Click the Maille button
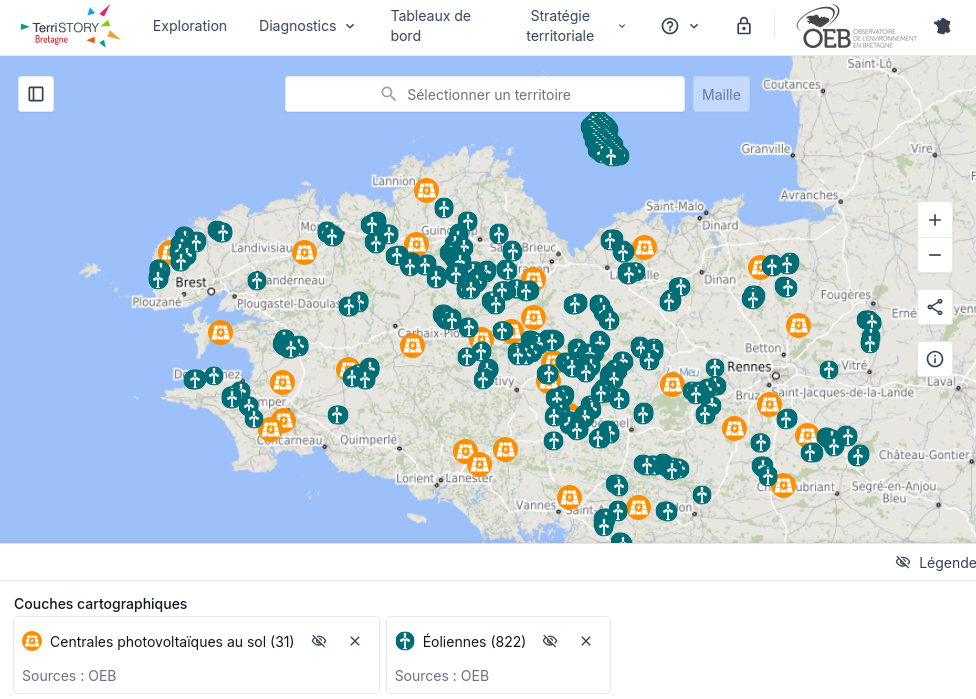Screen dimensions: 976x699 pos(721,95)
